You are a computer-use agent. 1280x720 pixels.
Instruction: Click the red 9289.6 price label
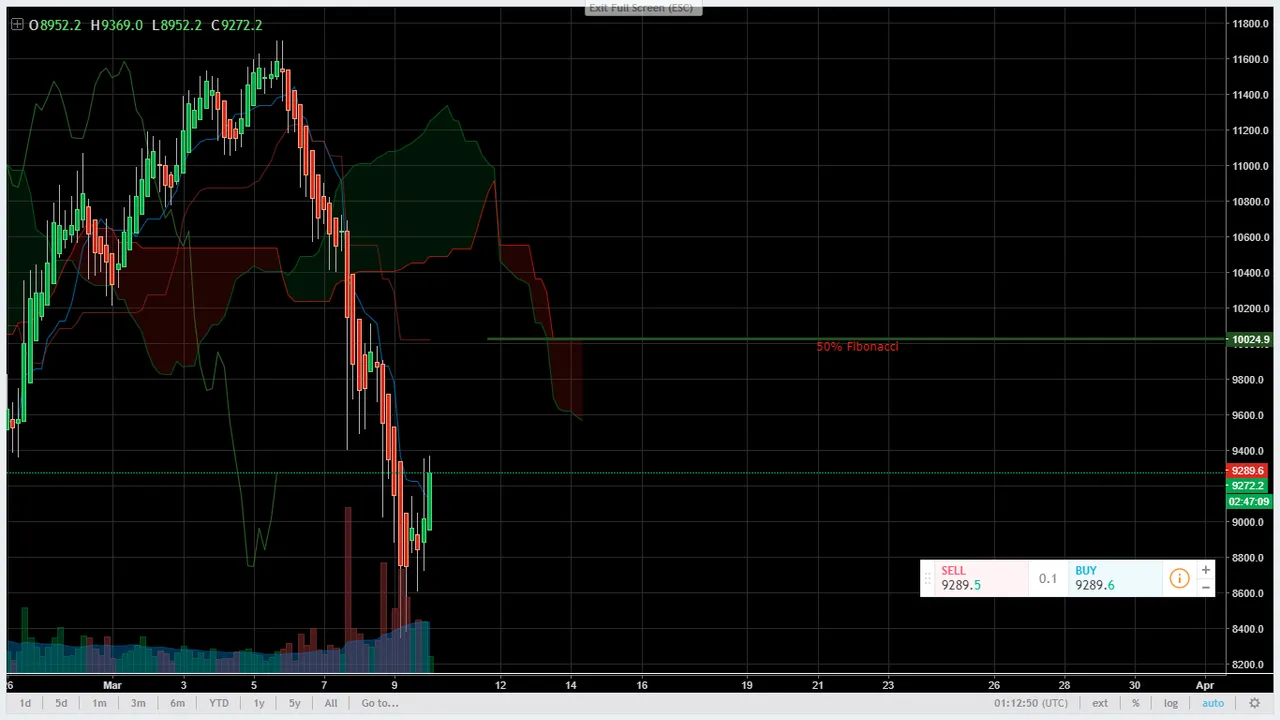1248,471
